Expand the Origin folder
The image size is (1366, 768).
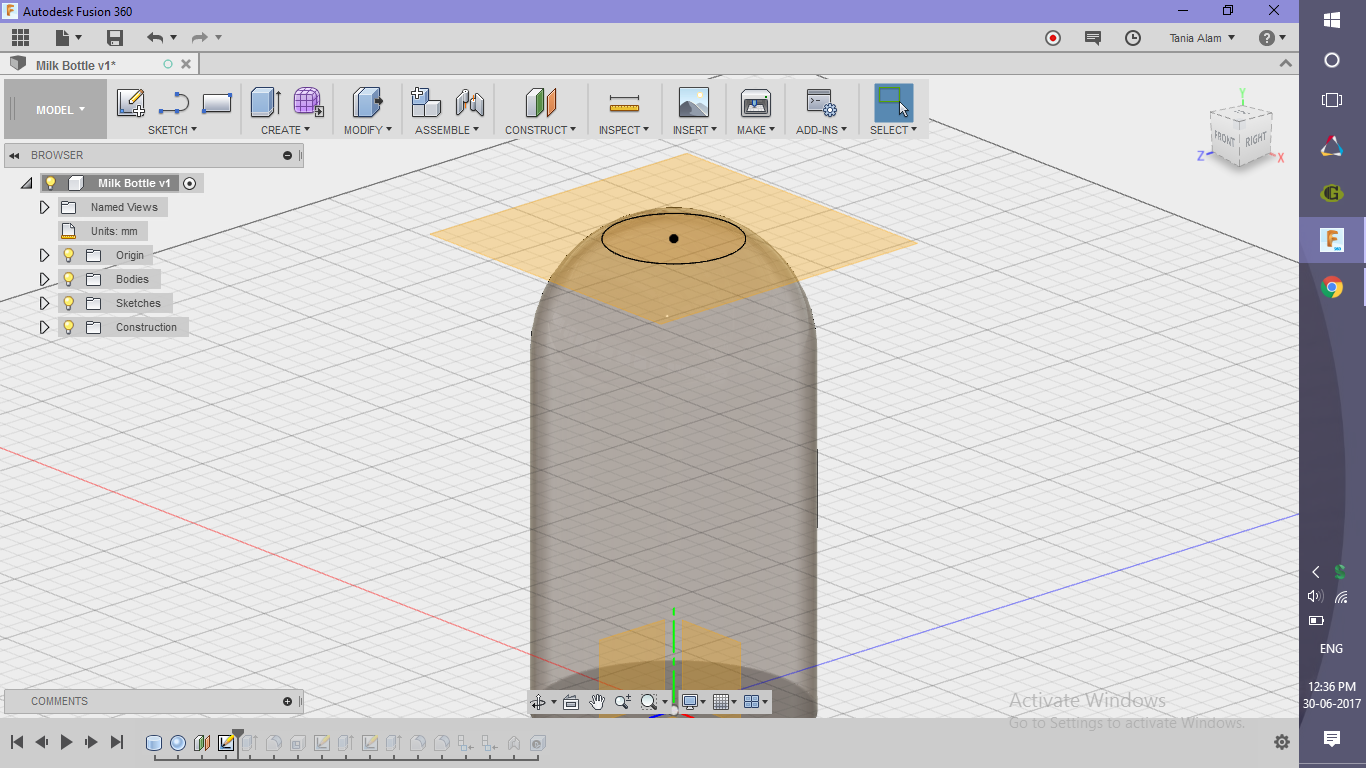point(44,255)
